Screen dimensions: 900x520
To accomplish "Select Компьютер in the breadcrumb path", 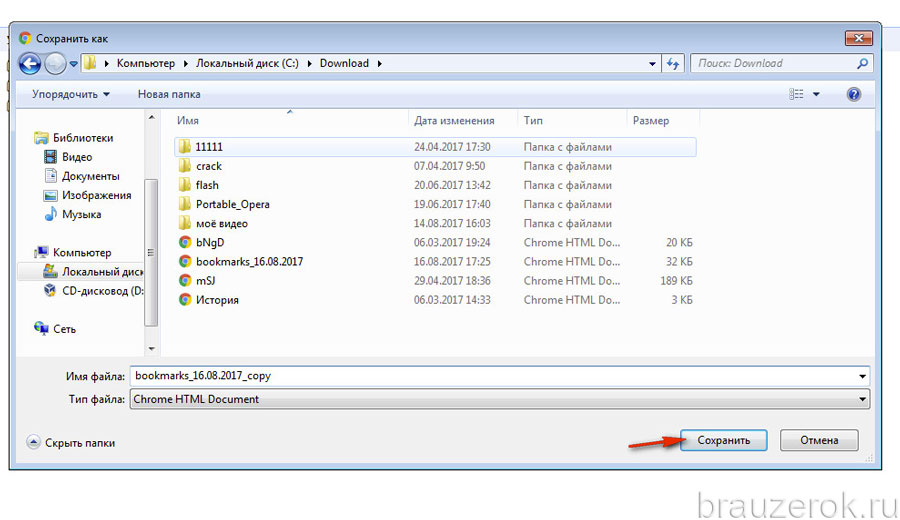I will (x=146, y=64).
